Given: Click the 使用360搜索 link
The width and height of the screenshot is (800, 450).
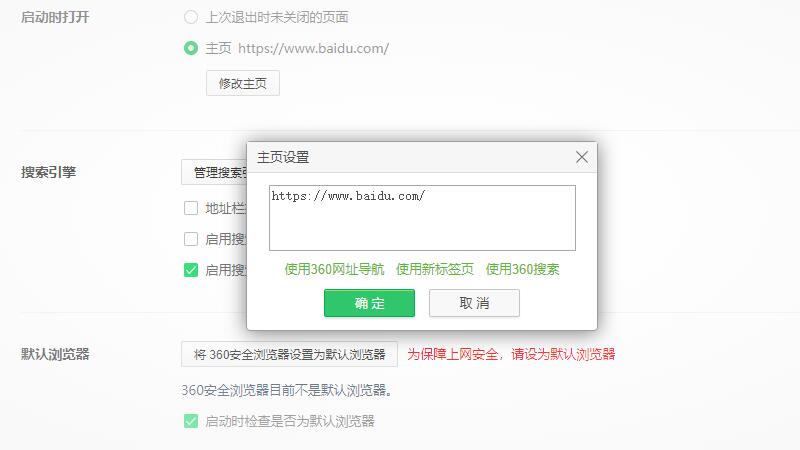Looking at the screenshot, I should click(x=522, y=269).
